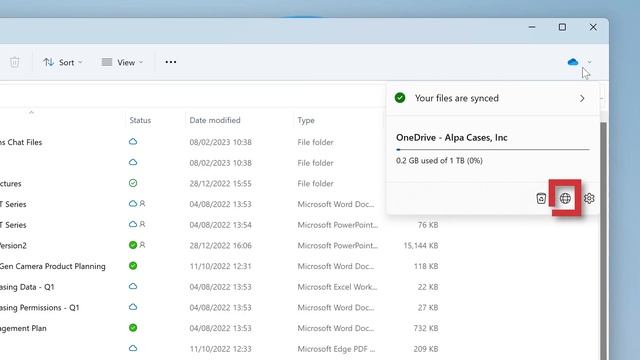Maximize the File Explorer window
Image resolution: width=640 pixels, height=360 pixels.
click(562, 27)
